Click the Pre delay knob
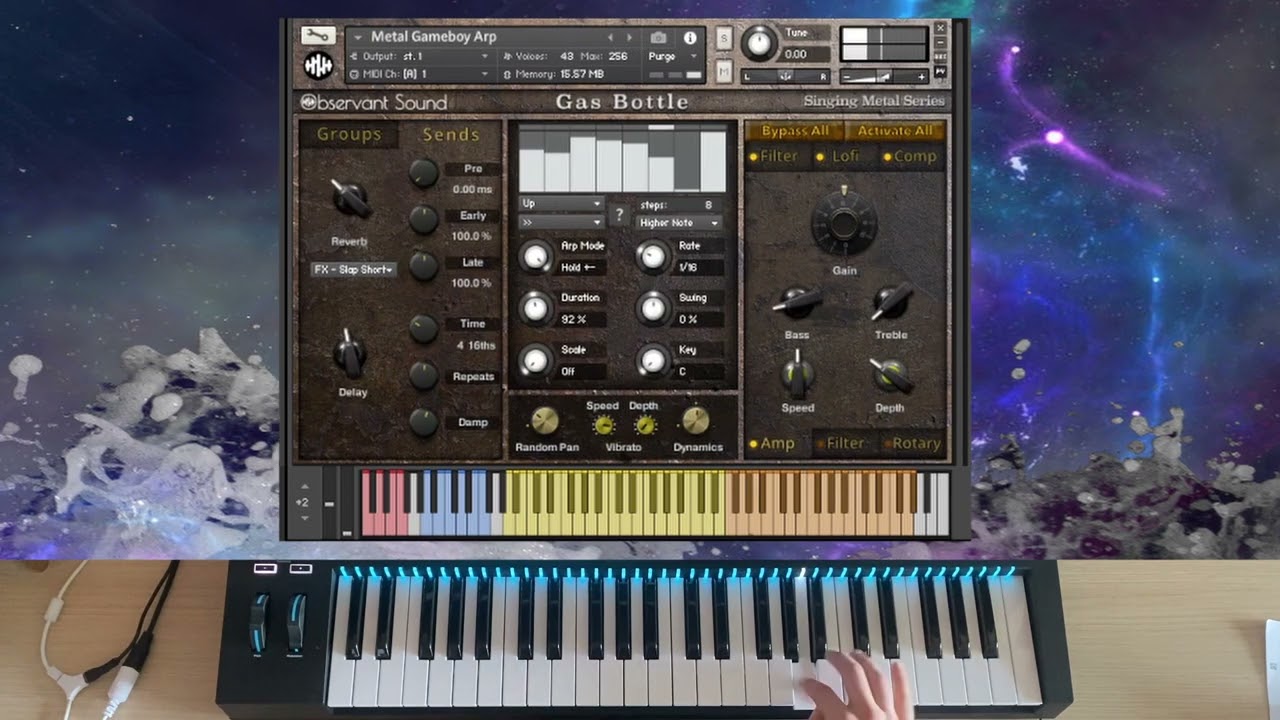This screenshot has height=720, width=1280. tap(424, 172)
